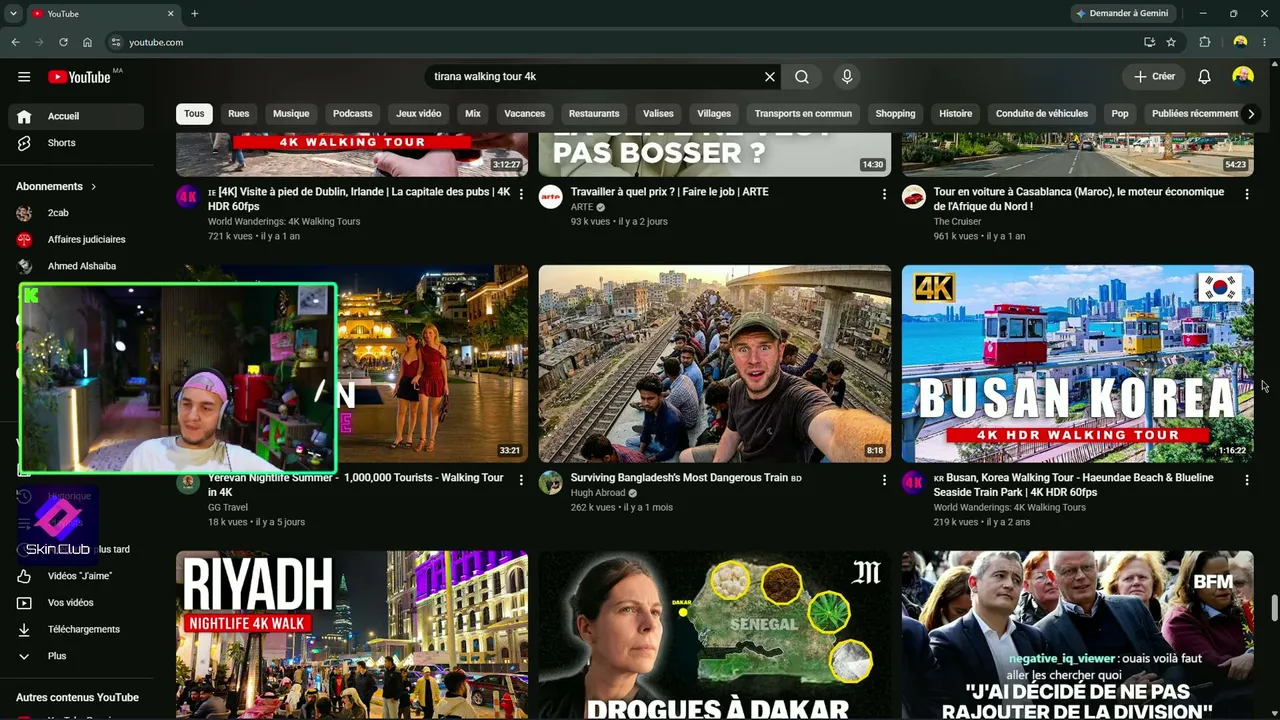1280x720 pixels.
Task: Open the Chrome three-dot menu
Action: coord(1266,42)
